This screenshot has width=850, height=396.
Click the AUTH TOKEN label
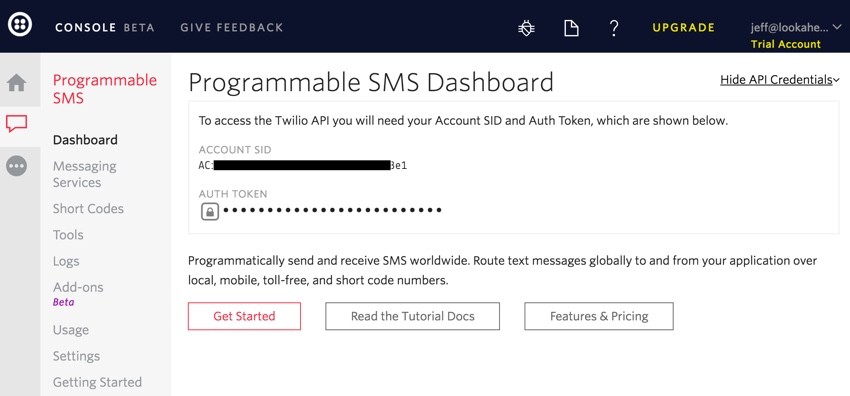coord(233,194)
